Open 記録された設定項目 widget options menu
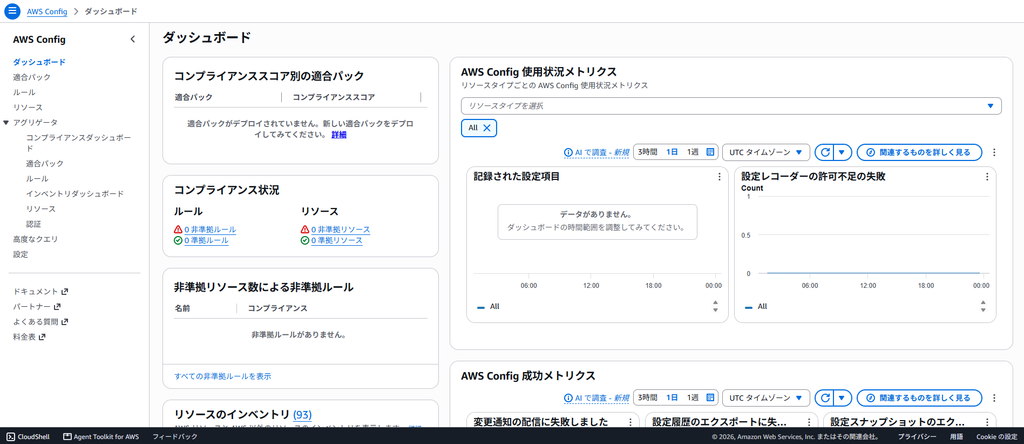Image resolution: width=1024 pixels, height=444 pixels. [719, 176]
